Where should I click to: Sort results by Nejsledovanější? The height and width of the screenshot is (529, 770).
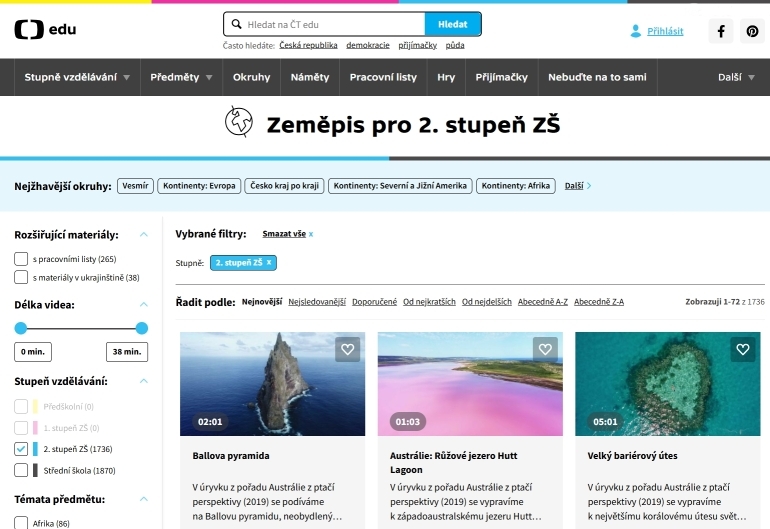[x=317, y=302]
